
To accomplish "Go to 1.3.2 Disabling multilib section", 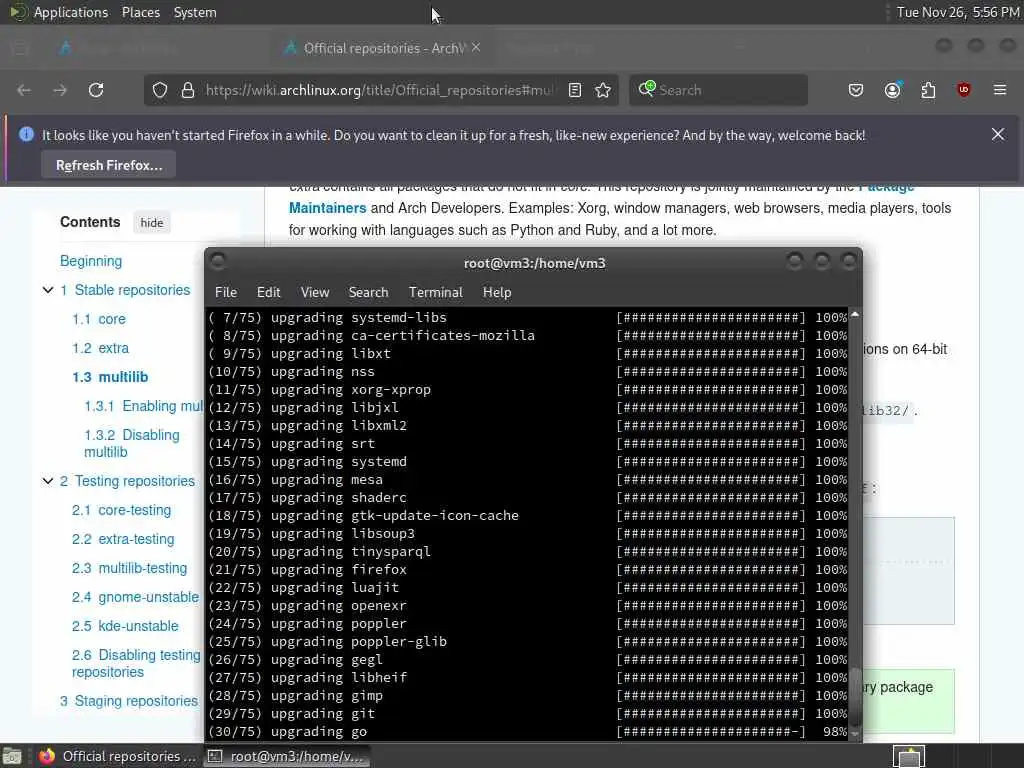I will tap(131, 443).
